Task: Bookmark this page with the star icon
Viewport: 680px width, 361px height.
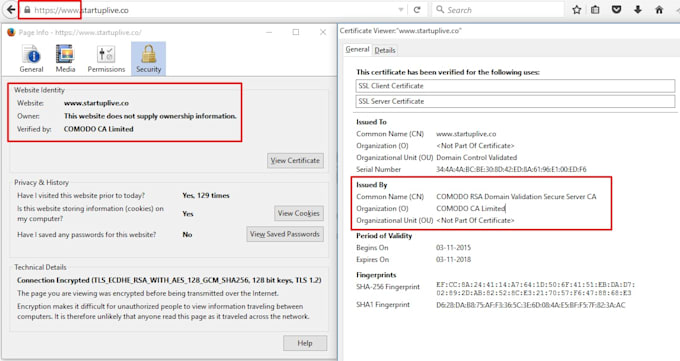Action: coord(576,10)
